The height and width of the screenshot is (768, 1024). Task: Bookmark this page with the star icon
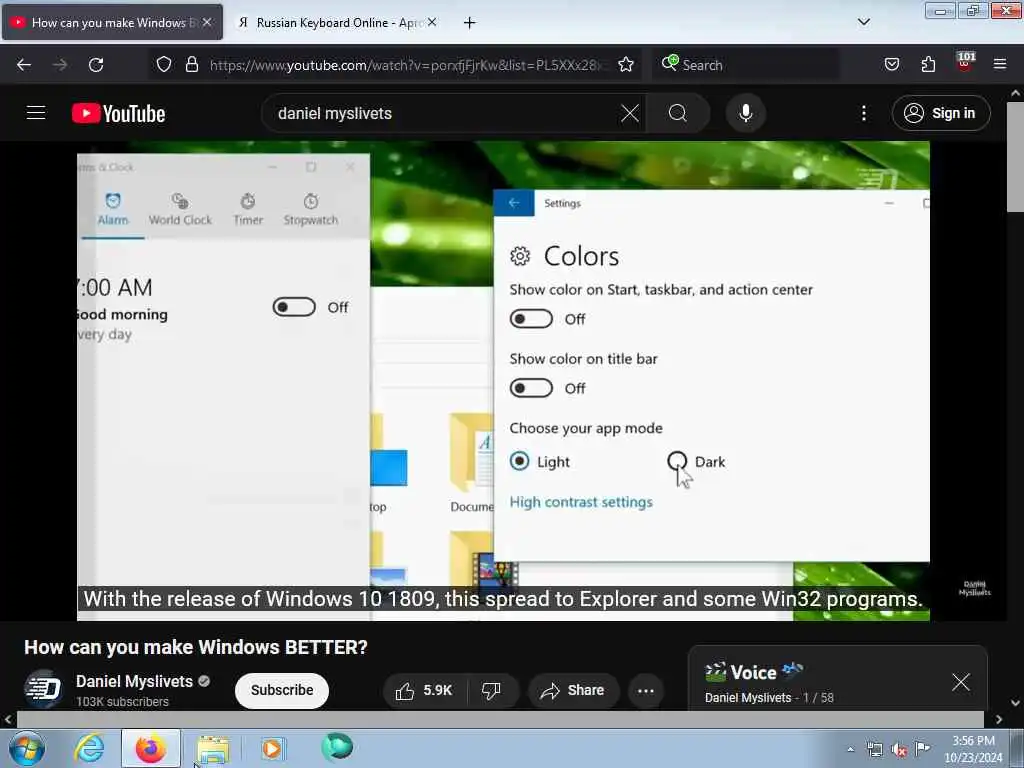626,64
